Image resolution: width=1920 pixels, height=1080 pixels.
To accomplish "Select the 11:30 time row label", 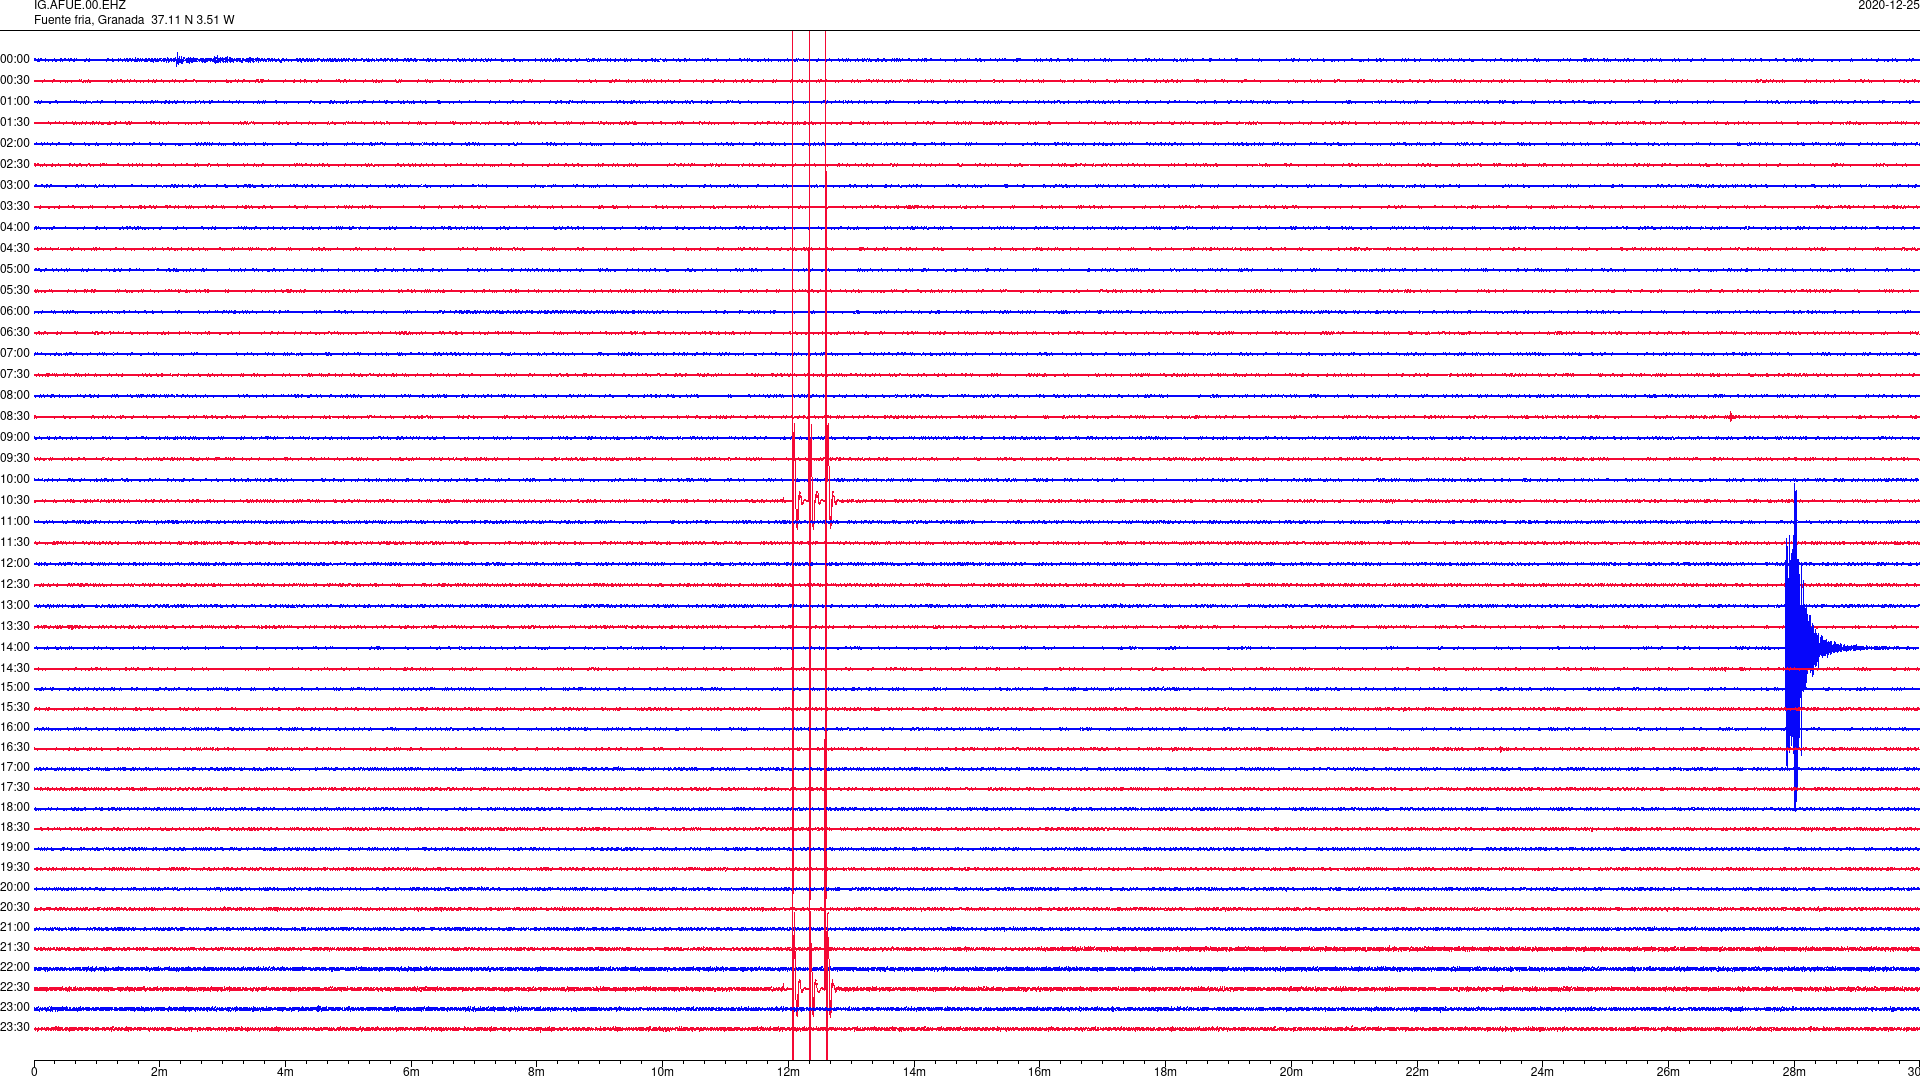I will pyautogui.click(x=15, y=543).
